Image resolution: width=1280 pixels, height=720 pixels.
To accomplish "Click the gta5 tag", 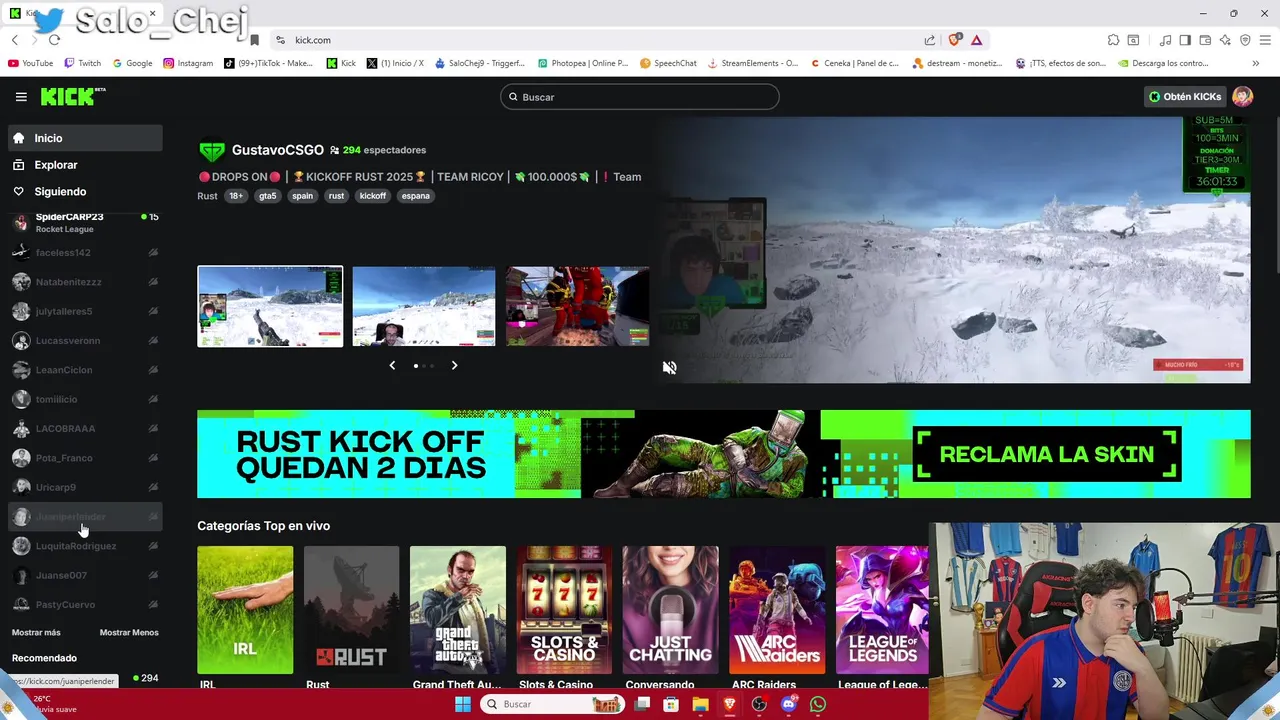I will 267,196.
